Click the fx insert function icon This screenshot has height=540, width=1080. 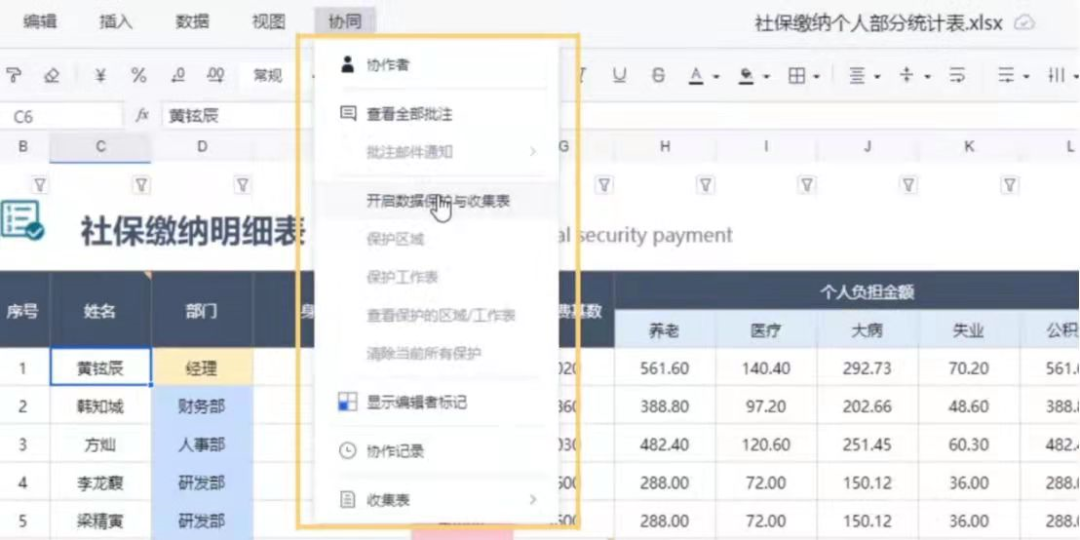(143, 116)
